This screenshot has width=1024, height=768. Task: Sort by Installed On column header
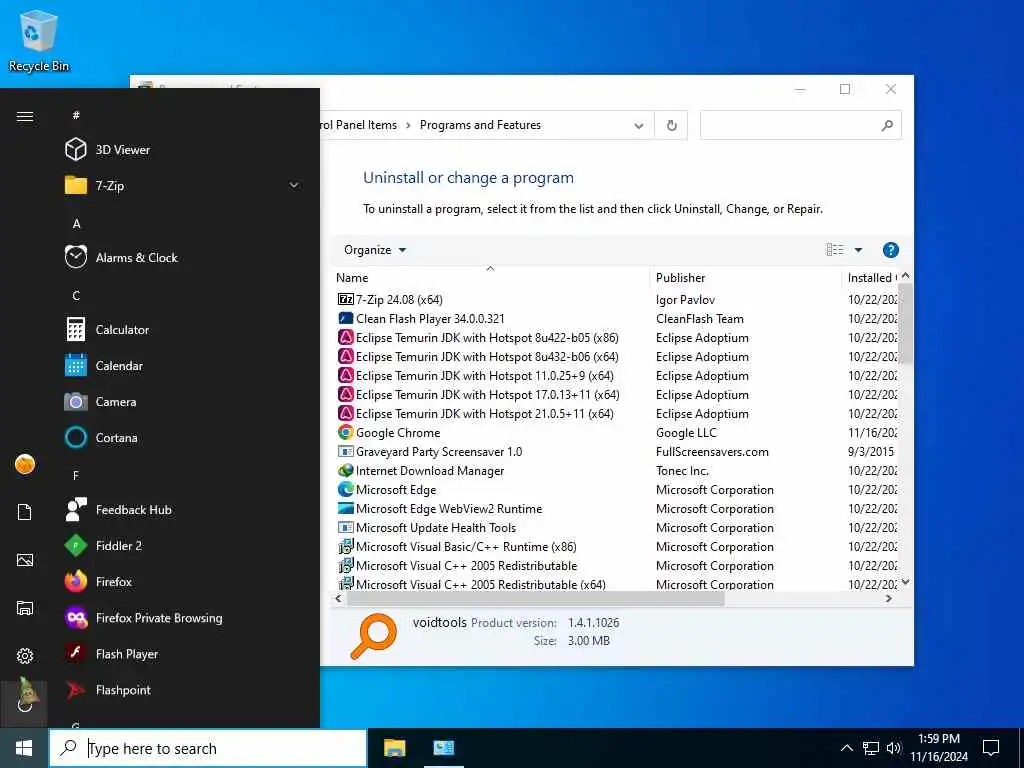[871, 278]
